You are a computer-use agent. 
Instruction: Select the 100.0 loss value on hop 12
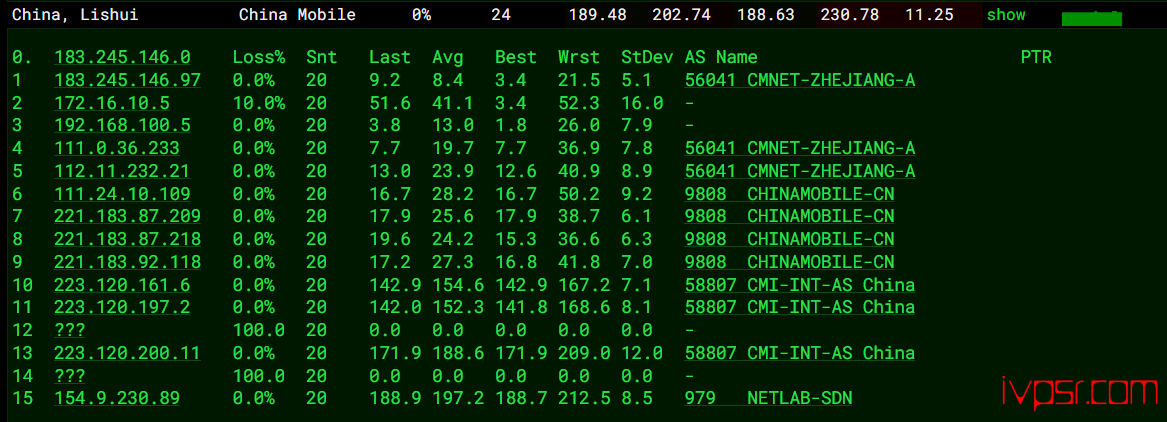coord(259,330)
